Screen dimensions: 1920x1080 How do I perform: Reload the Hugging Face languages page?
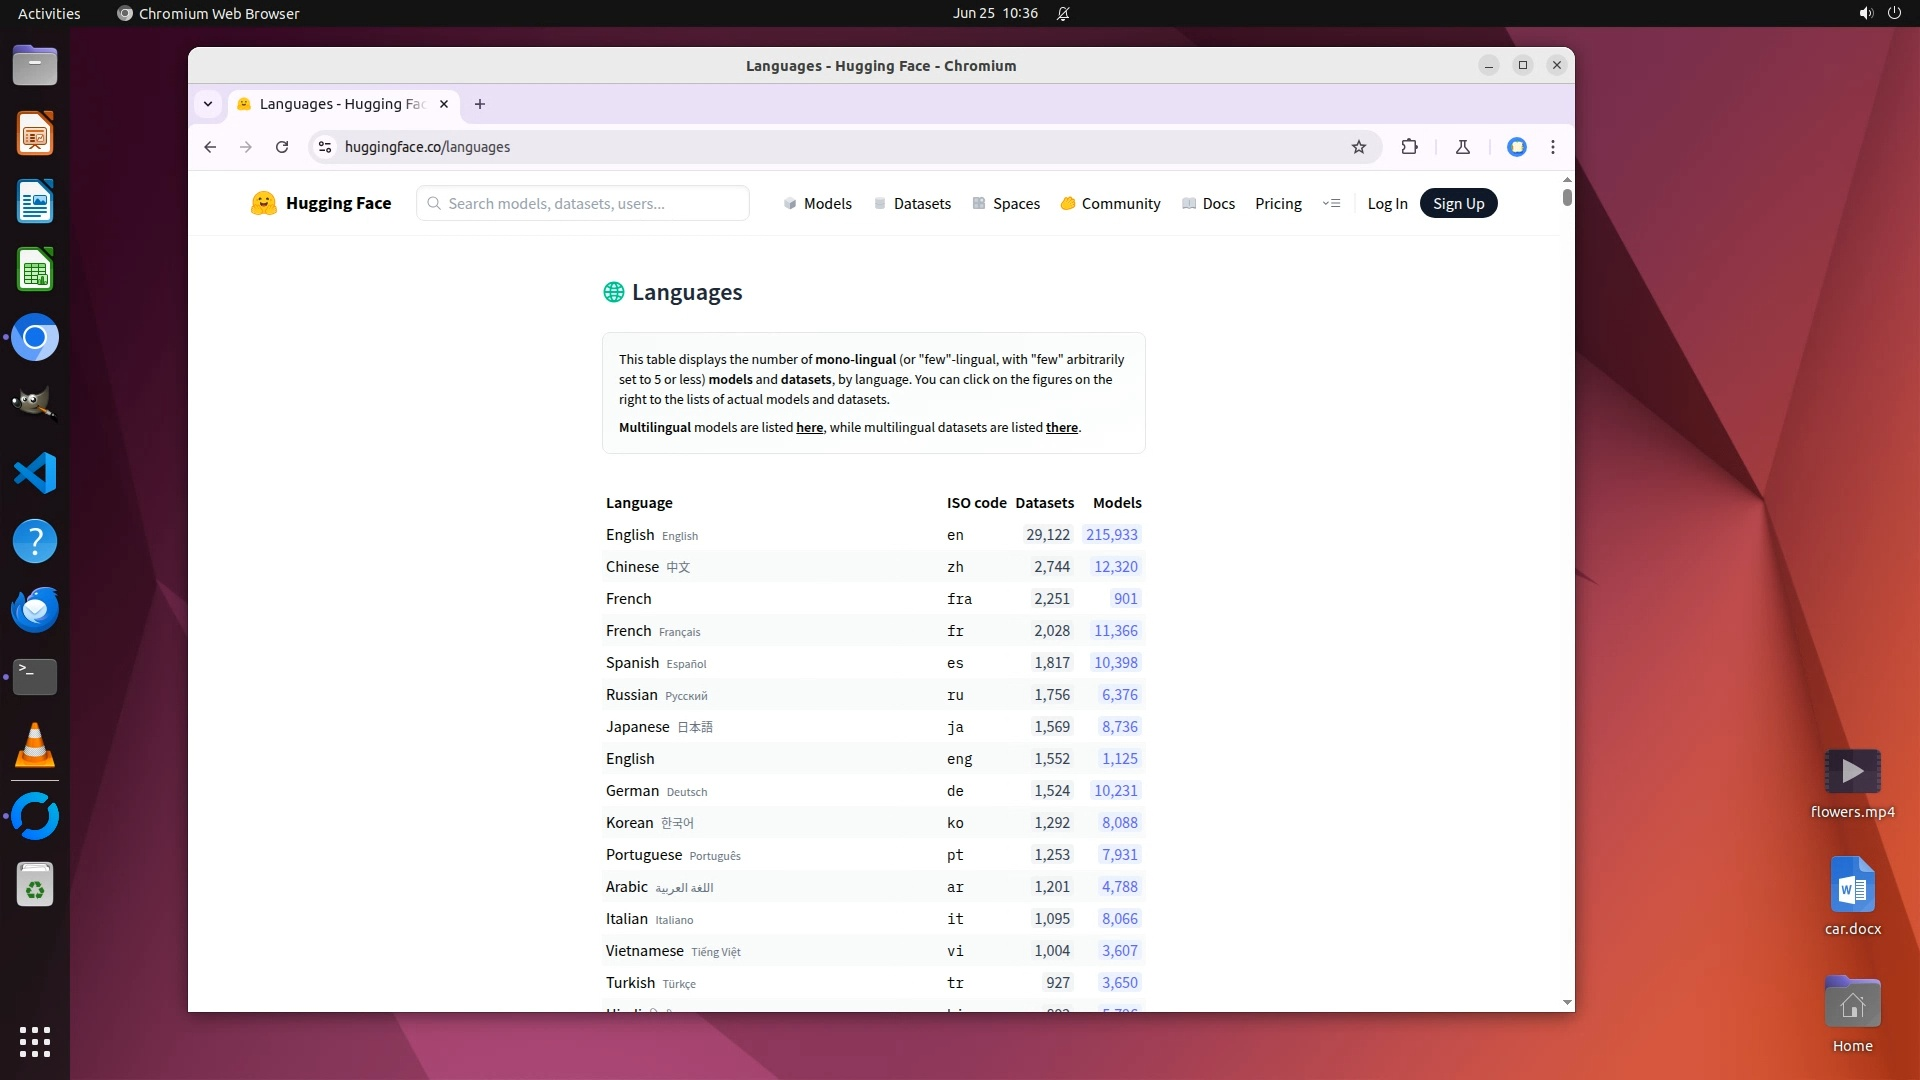(x=282, y=147)
